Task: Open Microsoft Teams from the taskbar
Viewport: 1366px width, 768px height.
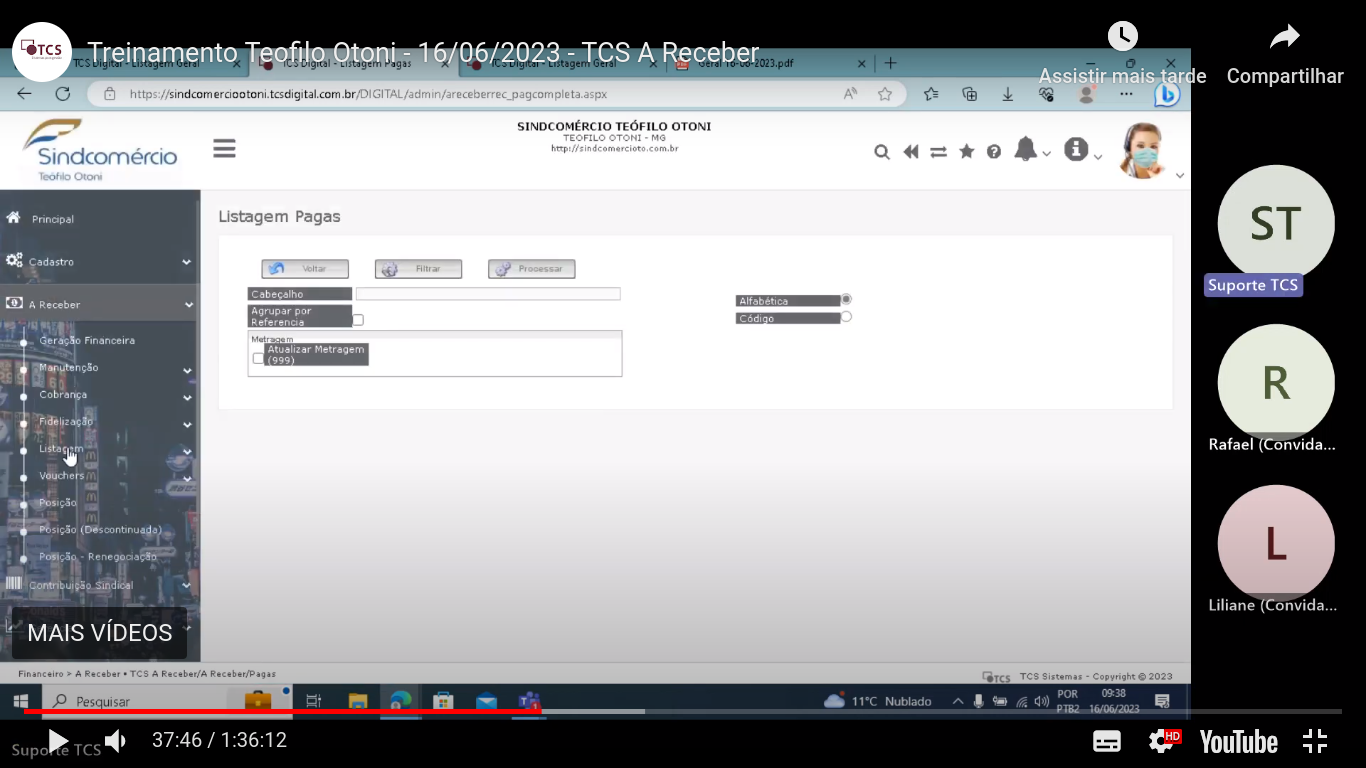Action: click(x=528, y=701)
